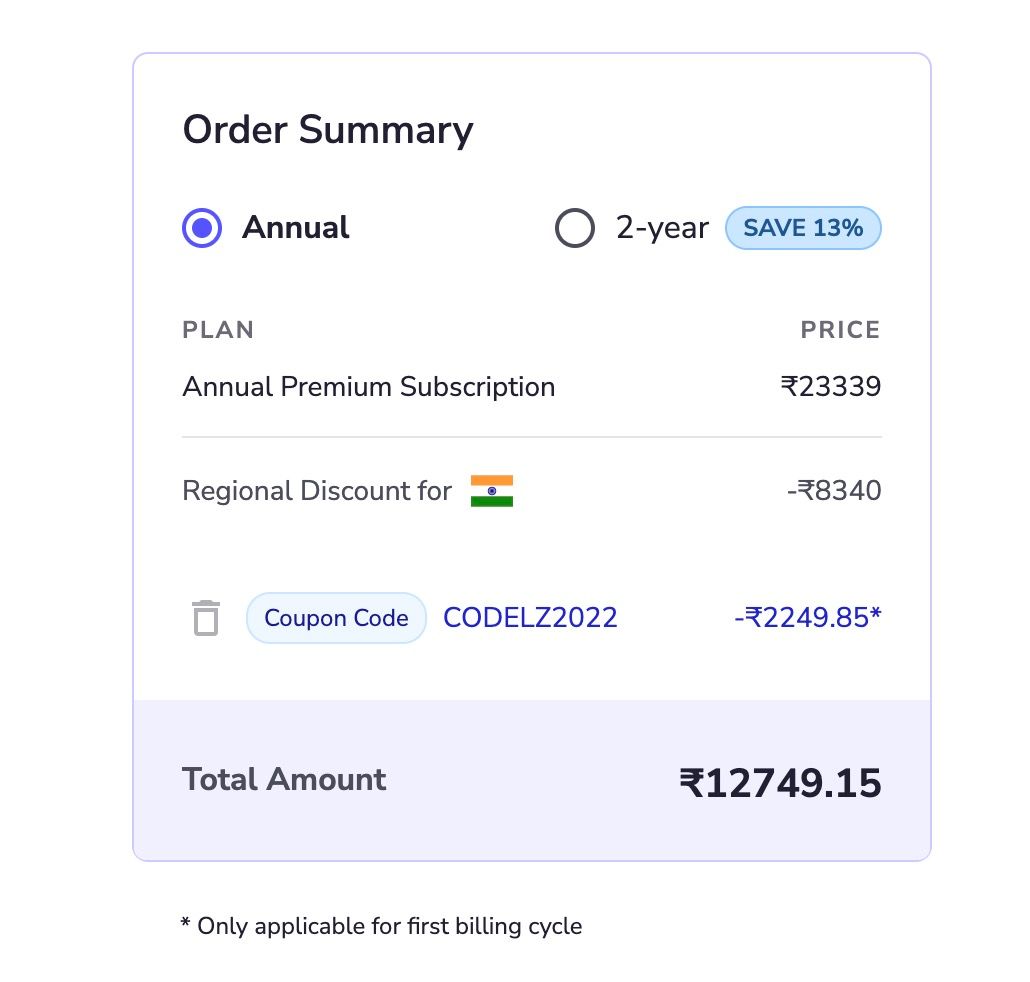Click the Total Amount label
Image resolution: width=1030 pixels, height=982 pixels.
(284, 780)
